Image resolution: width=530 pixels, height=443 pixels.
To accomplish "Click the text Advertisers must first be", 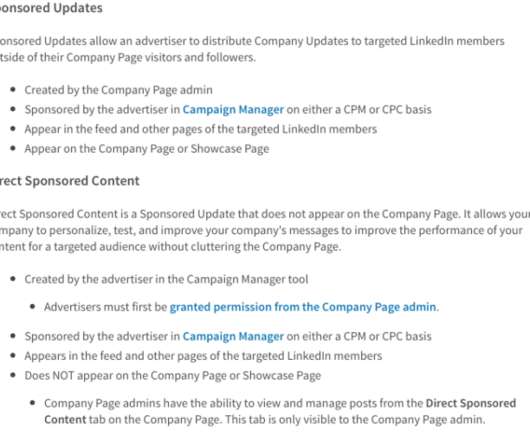I will pos(105,307).
